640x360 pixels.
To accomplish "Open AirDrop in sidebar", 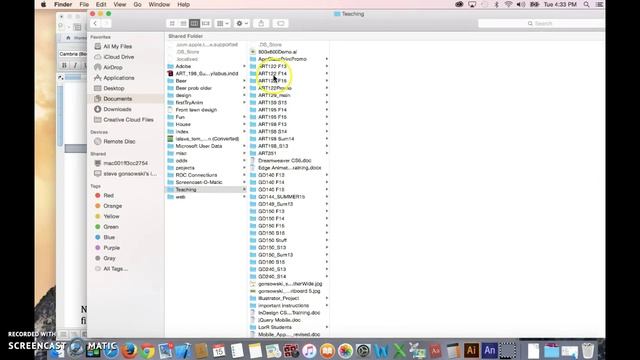I will (x=113, y=67).
